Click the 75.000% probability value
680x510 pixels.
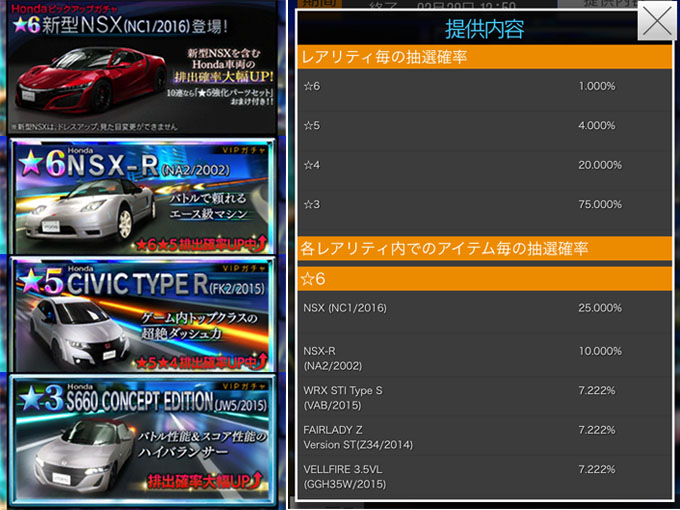[x=600, y=204]
